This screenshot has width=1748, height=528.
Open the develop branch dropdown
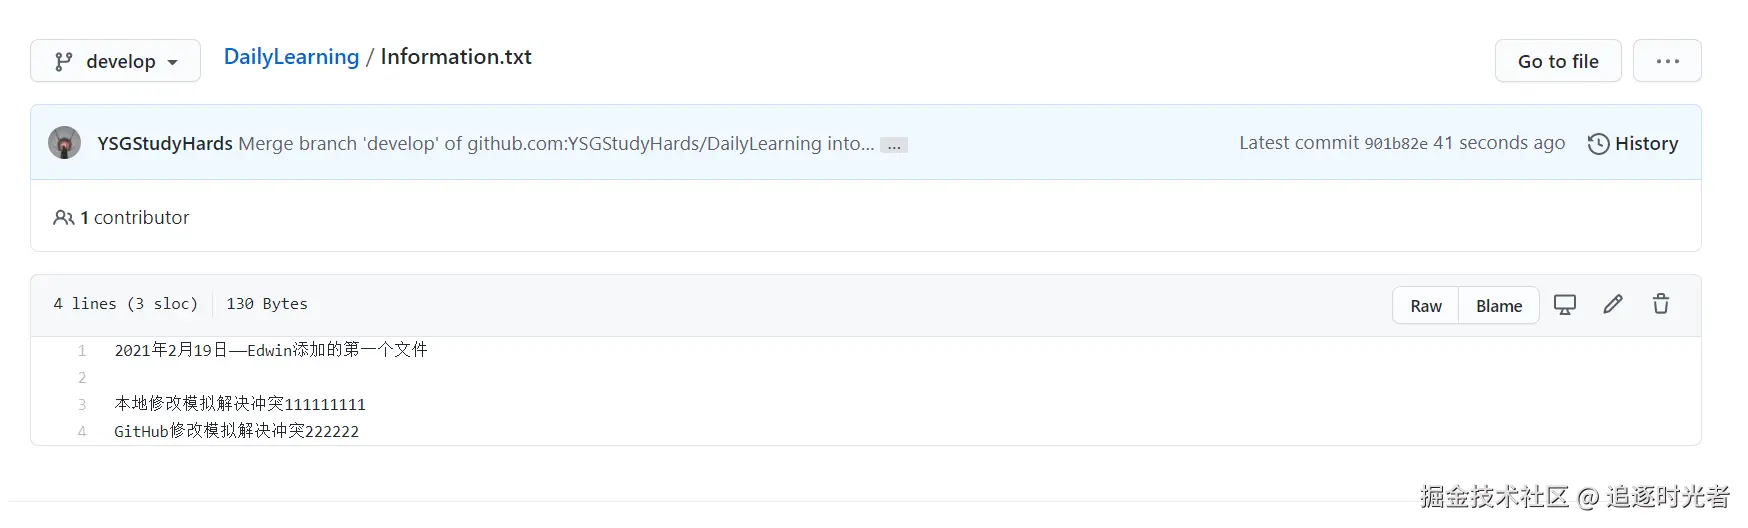point(115,61)
